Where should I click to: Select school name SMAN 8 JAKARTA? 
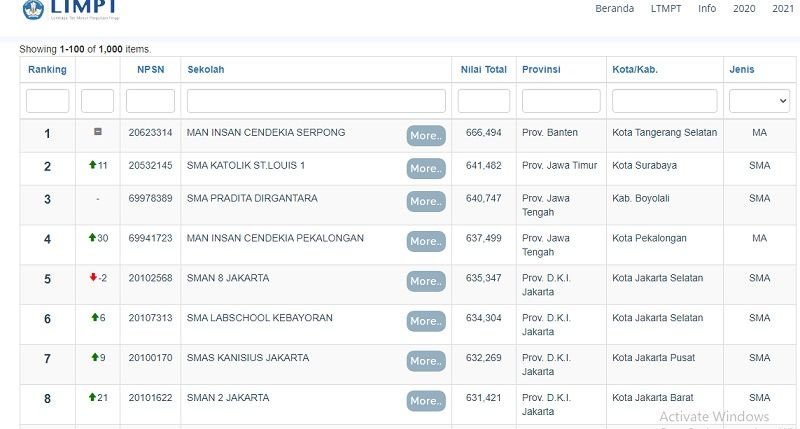tap(228, 277)
